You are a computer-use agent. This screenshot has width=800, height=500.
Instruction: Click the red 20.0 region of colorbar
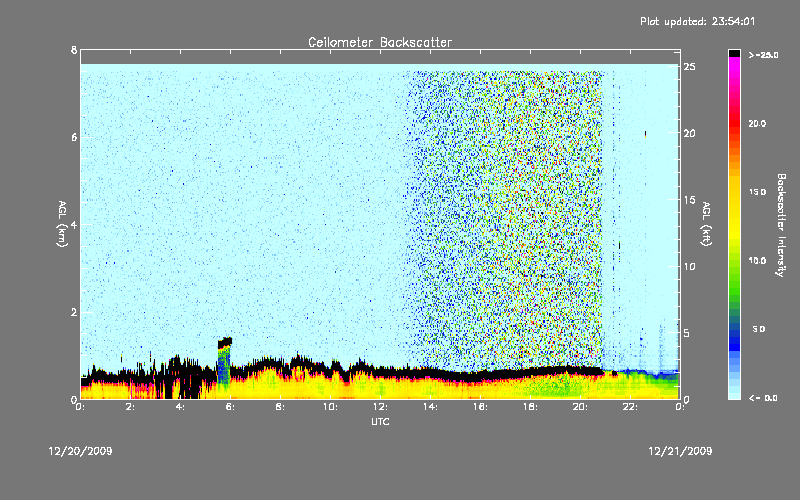(x=734, y=122)
